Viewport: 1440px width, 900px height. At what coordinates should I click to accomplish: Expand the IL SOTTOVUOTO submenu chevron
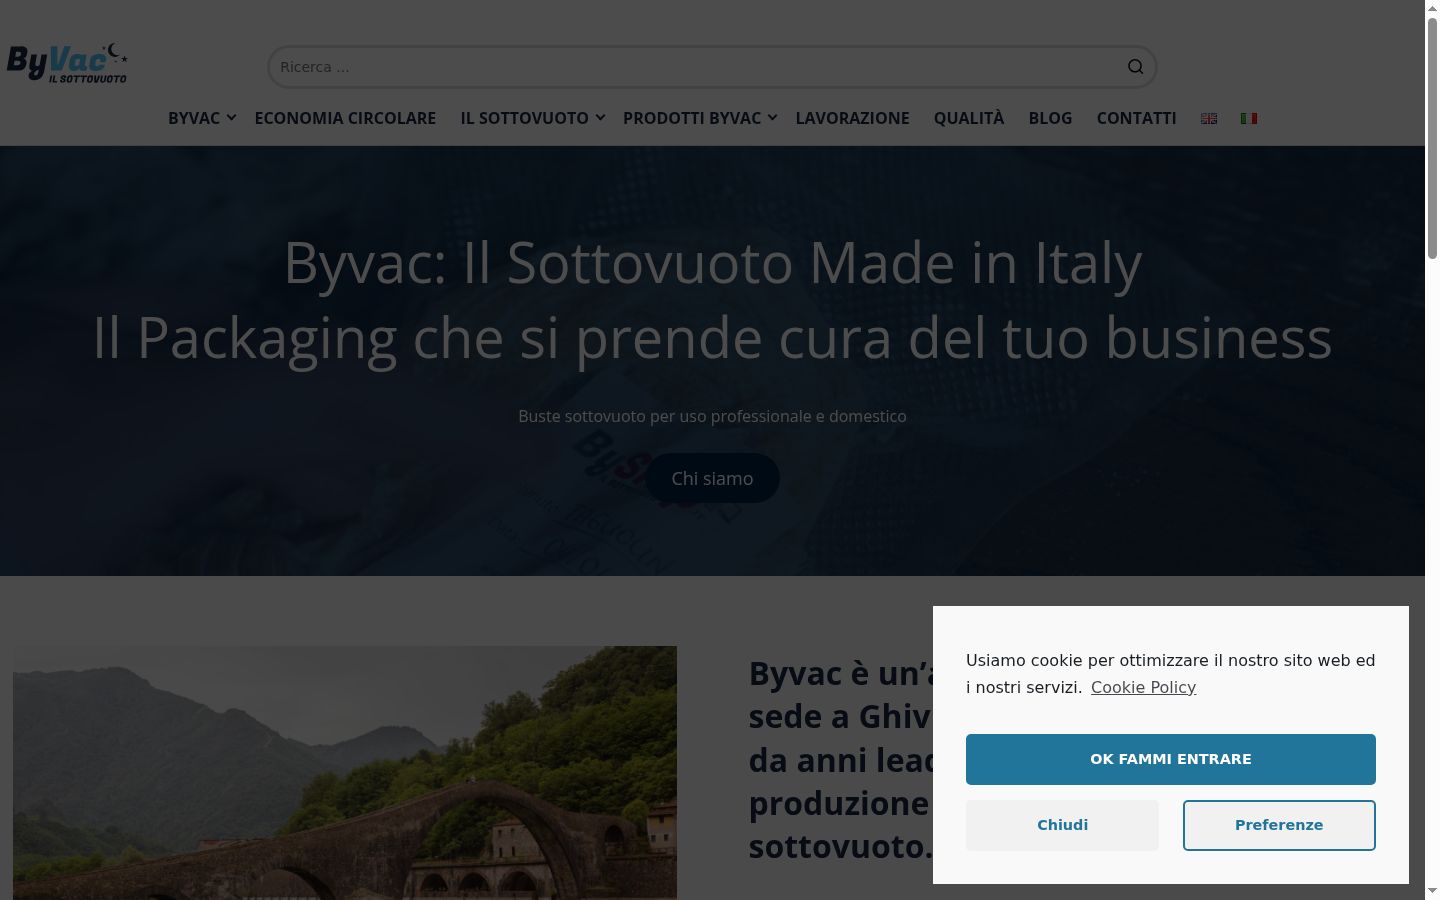[600, 118]
